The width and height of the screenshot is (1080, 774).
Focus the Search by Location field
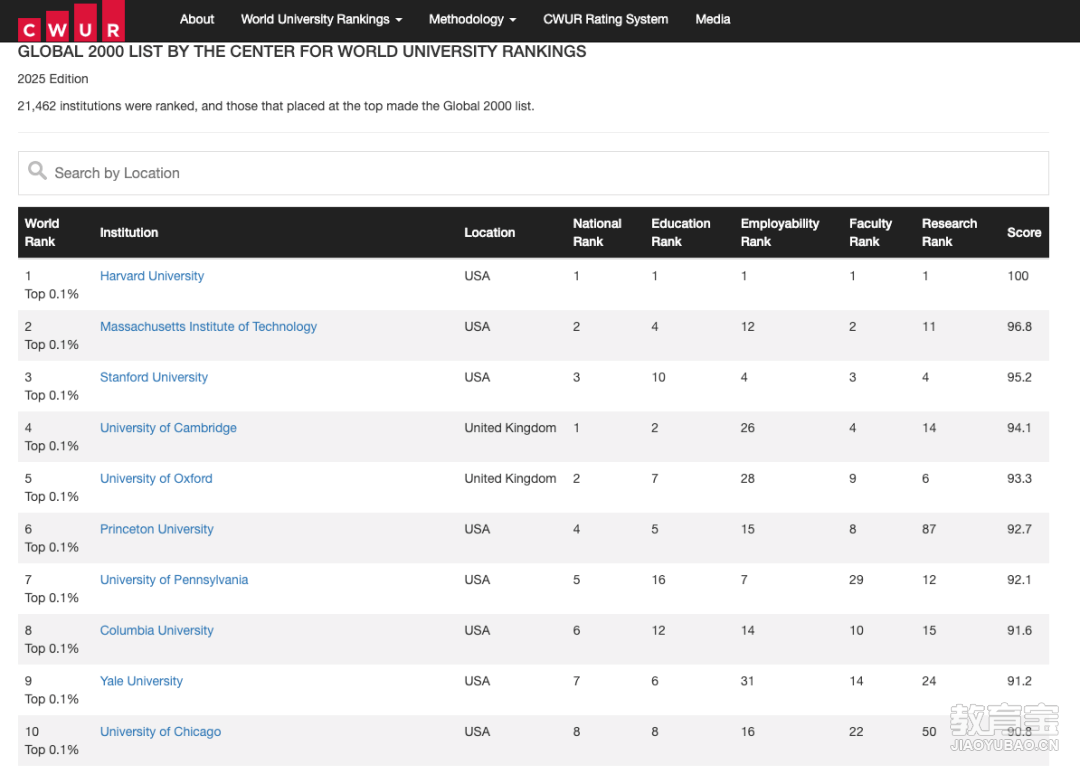(x=533, y=173)
